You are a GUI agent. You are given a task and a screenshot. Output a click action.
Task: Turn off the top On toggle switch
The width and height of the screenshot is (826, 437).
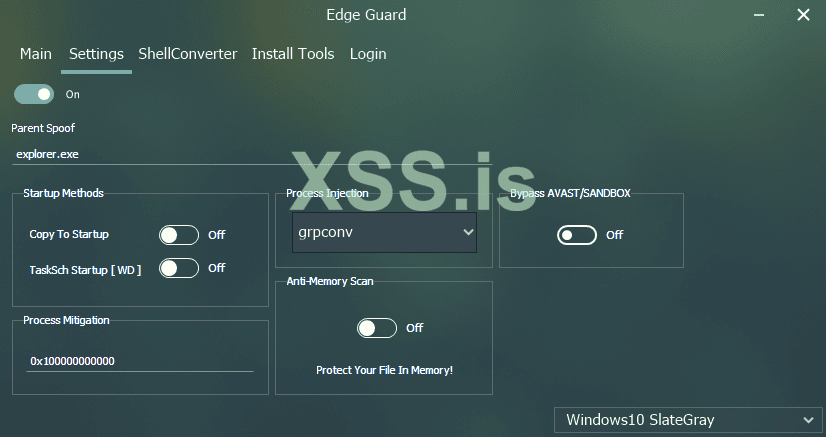(34, 94)
